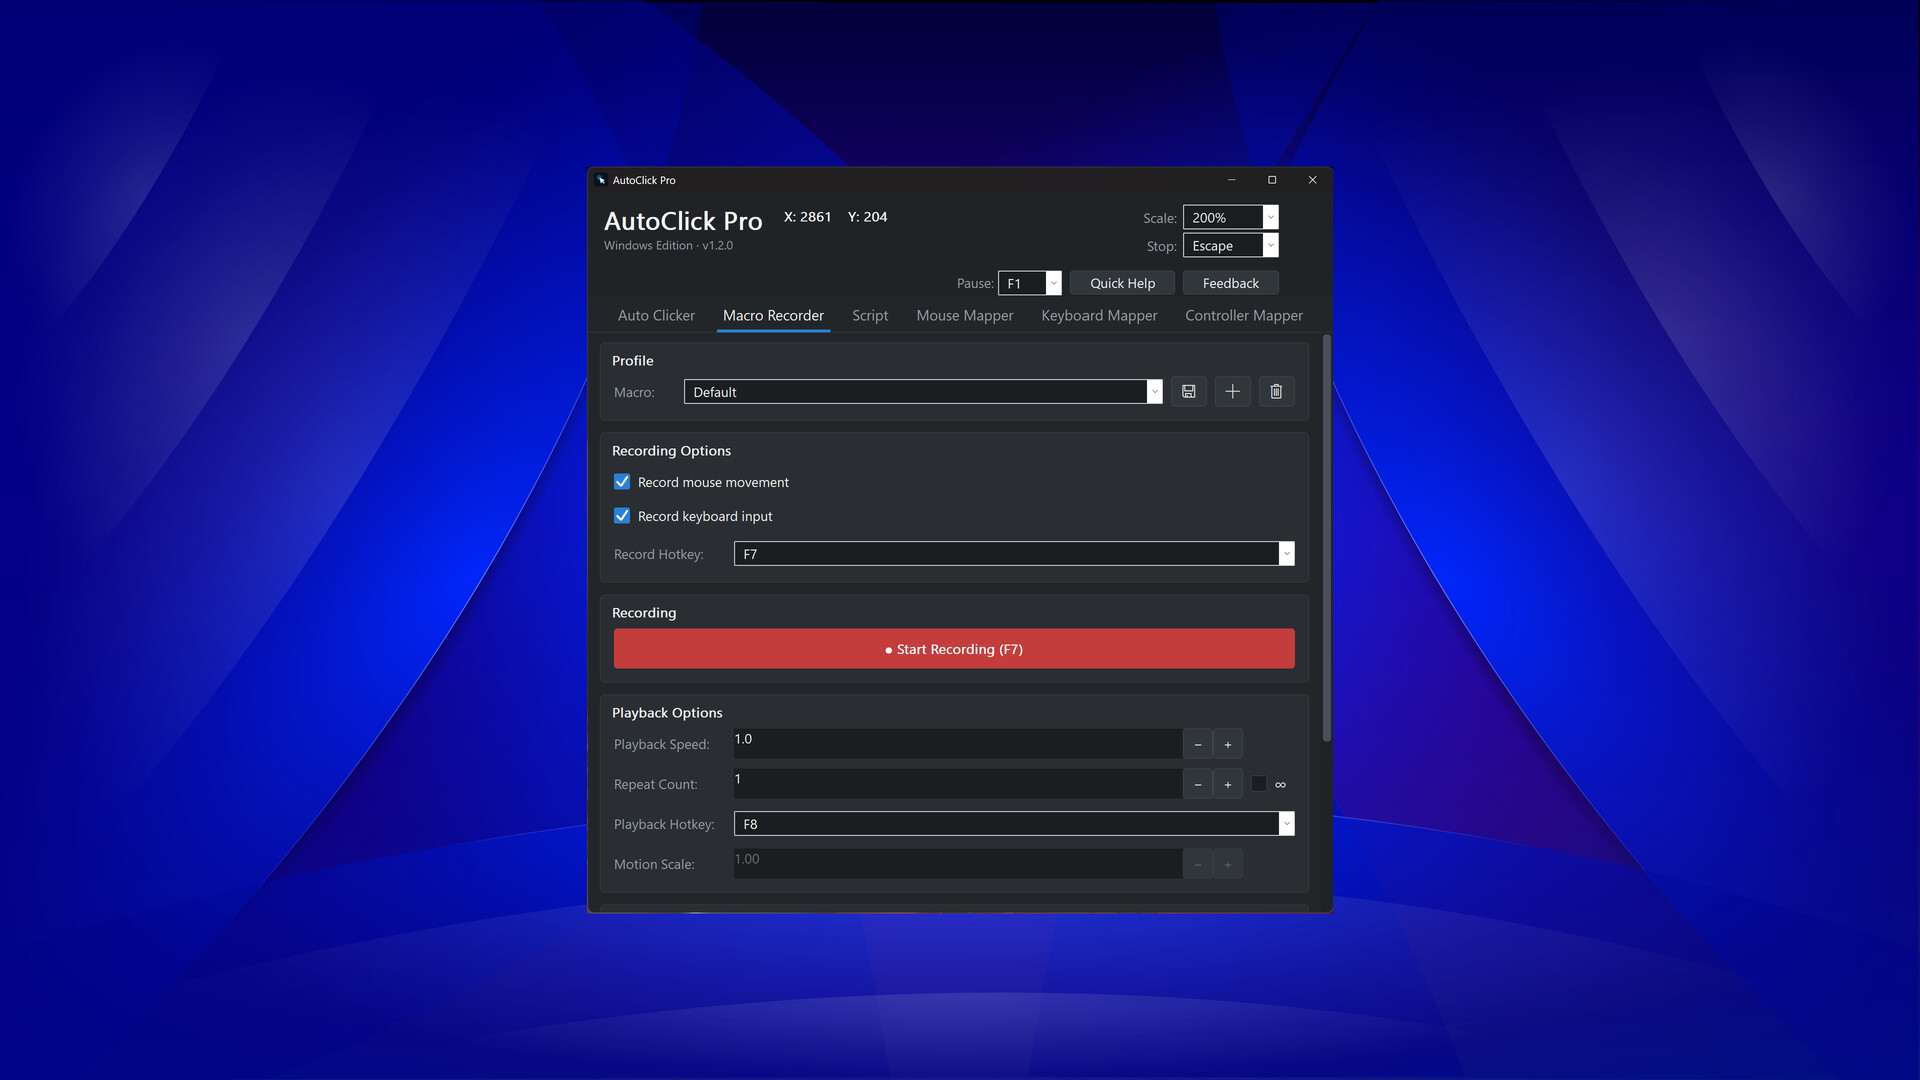The width and height of the screenshot is (1920, 1080).
Task: Click the Quick Help button
Action: [x=1122, y=284]
